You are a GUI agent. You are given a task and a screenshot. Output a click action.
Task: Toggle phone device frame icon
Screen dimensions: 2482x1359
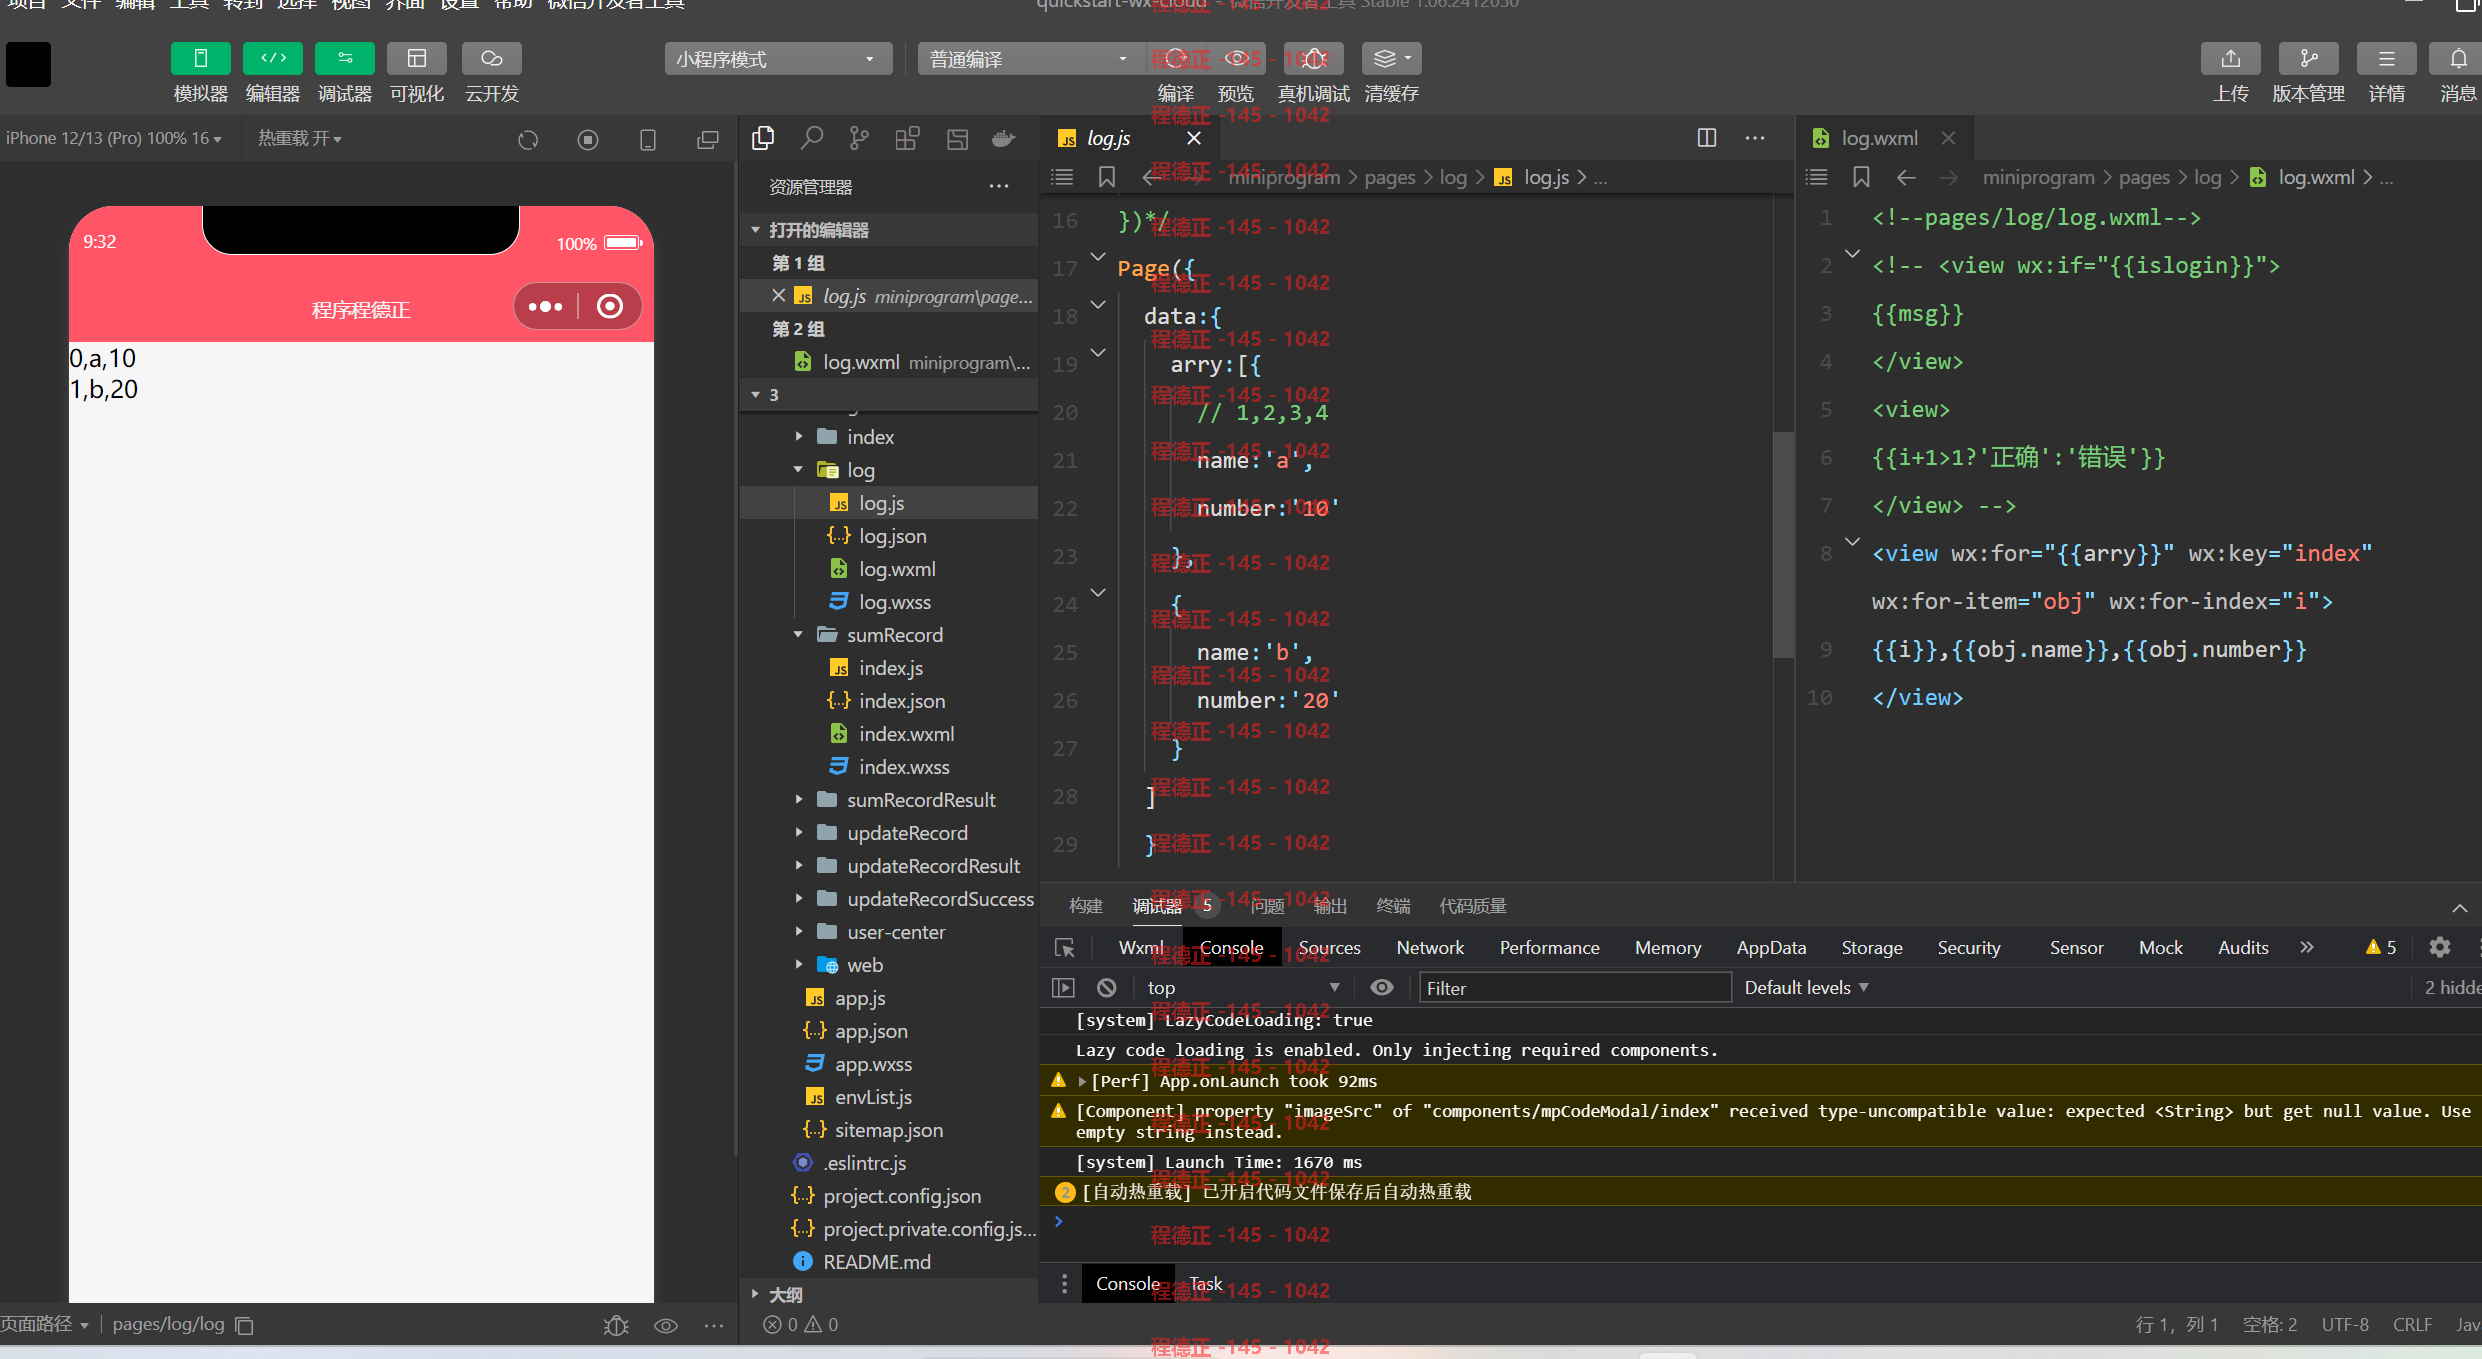tap(648, 140)
